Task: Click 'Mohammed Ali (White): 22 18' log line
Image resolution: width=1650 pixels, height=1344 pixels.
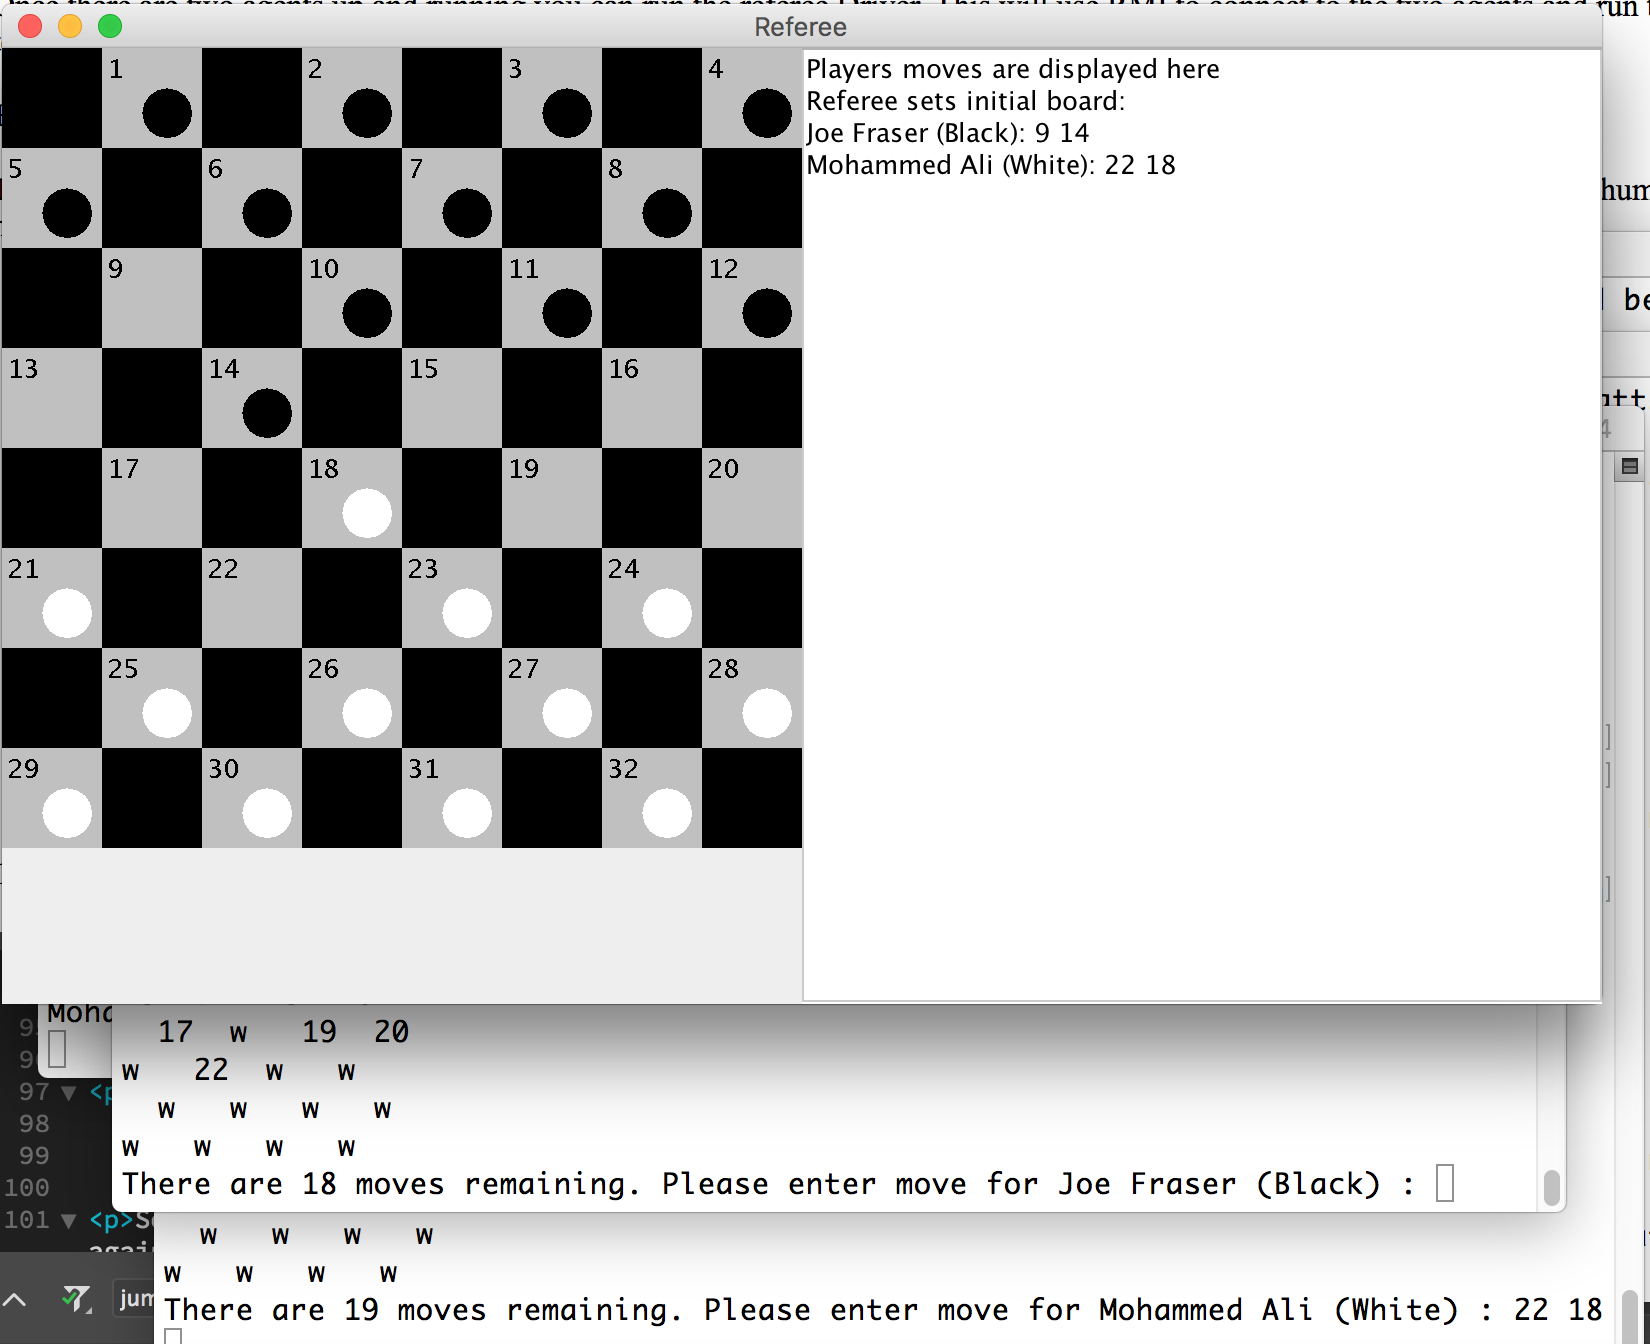Action: (x=991, y=165)
